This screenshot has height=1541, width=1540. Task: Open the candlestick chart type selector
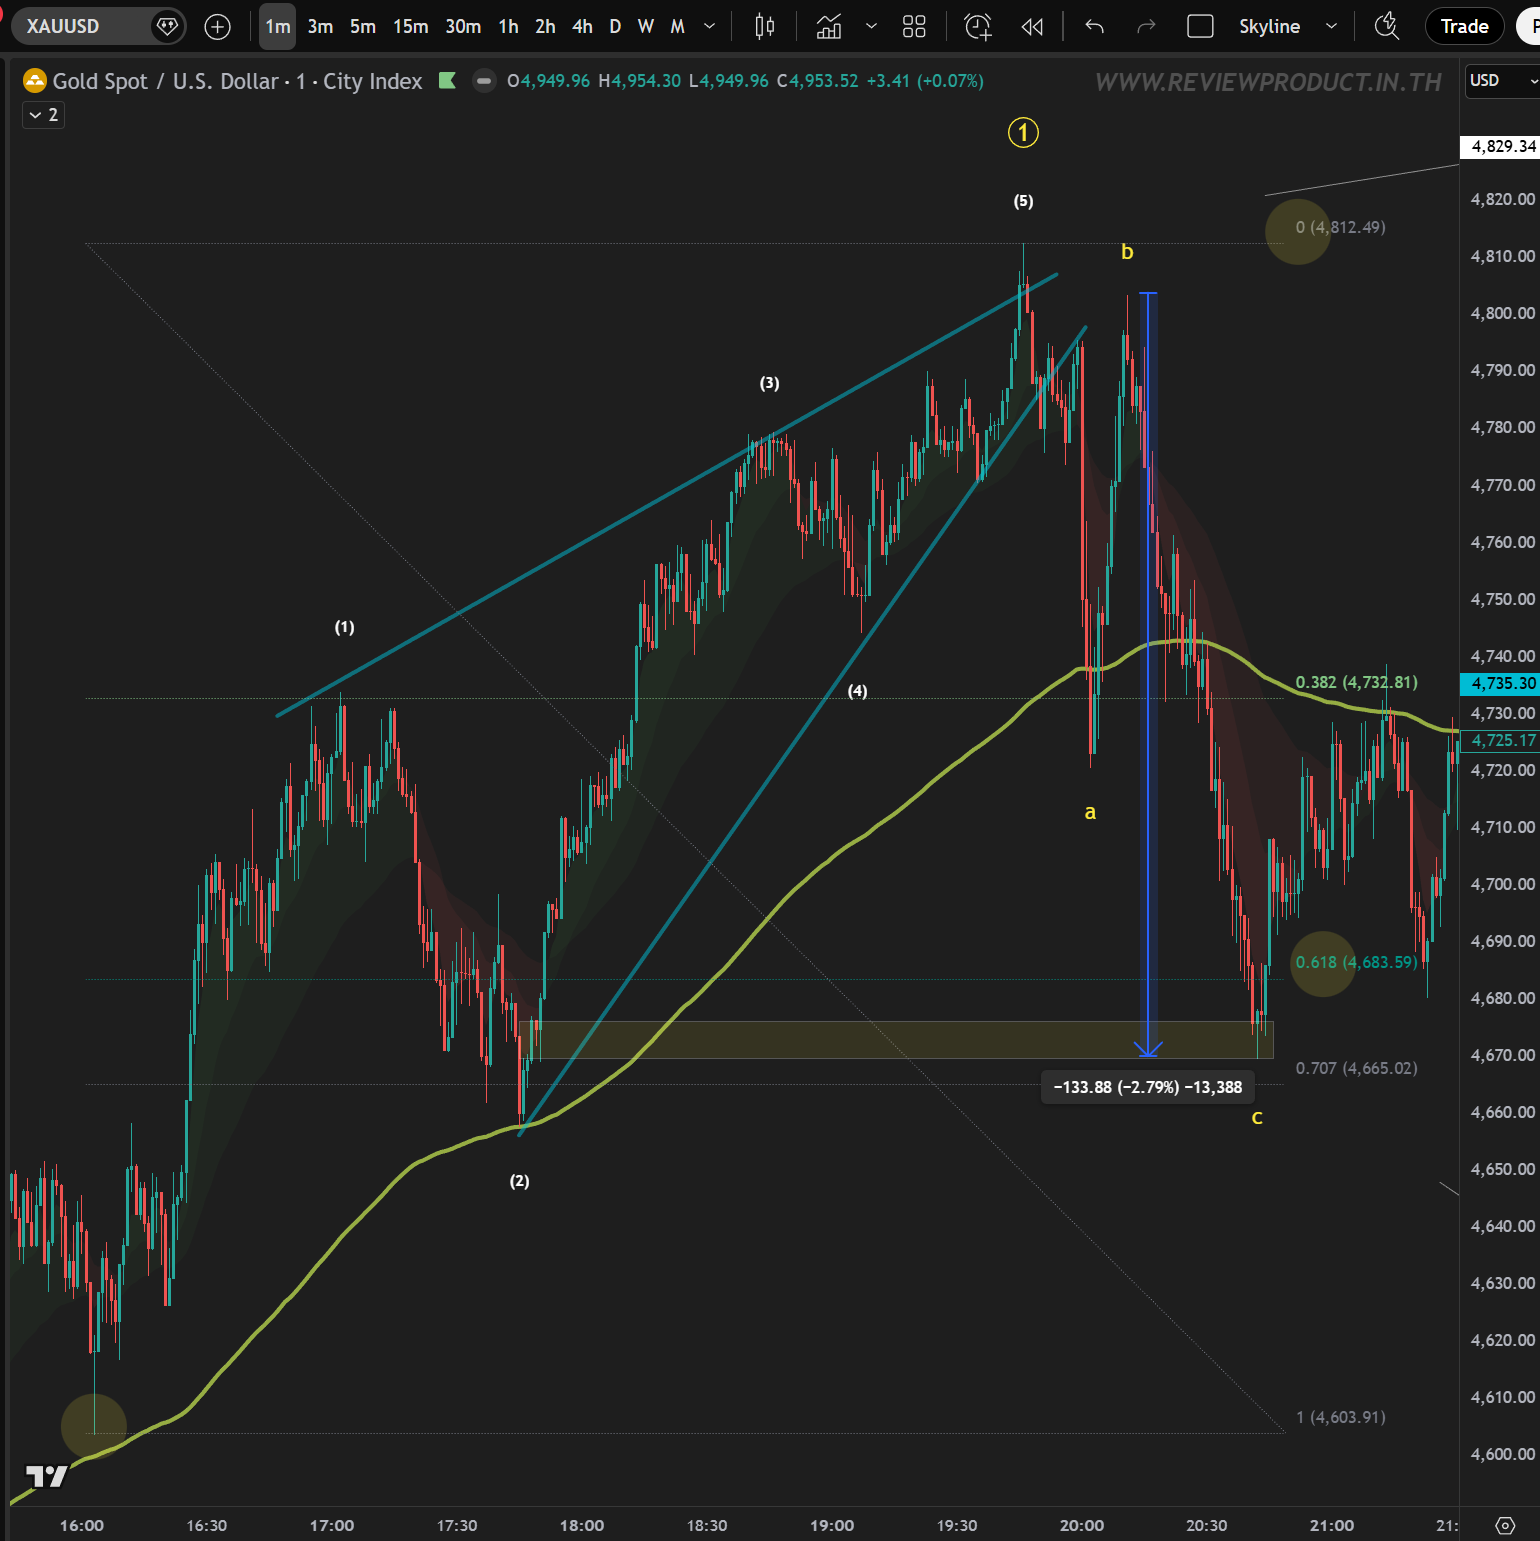[765, 27]
